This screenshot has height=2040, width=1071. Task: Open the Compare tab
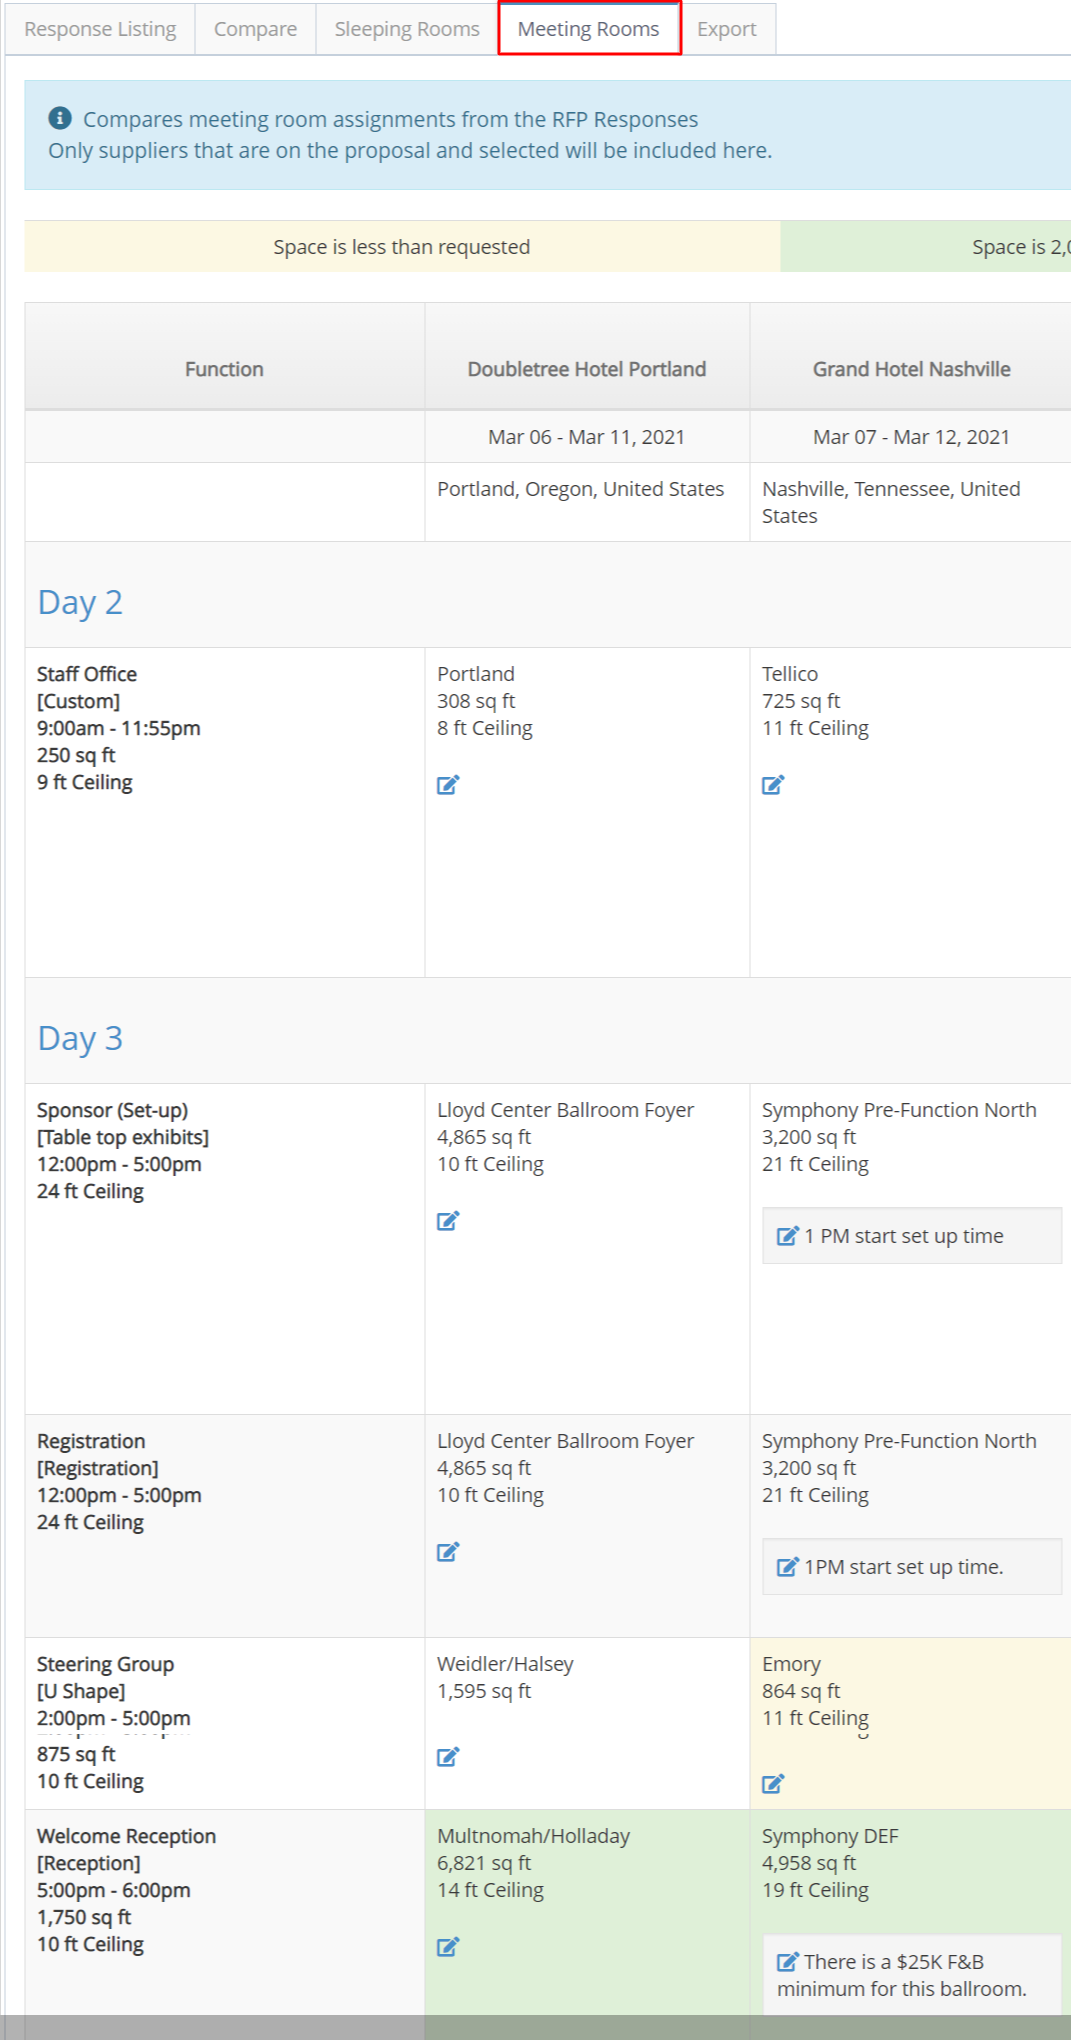[x=255, y=29]
